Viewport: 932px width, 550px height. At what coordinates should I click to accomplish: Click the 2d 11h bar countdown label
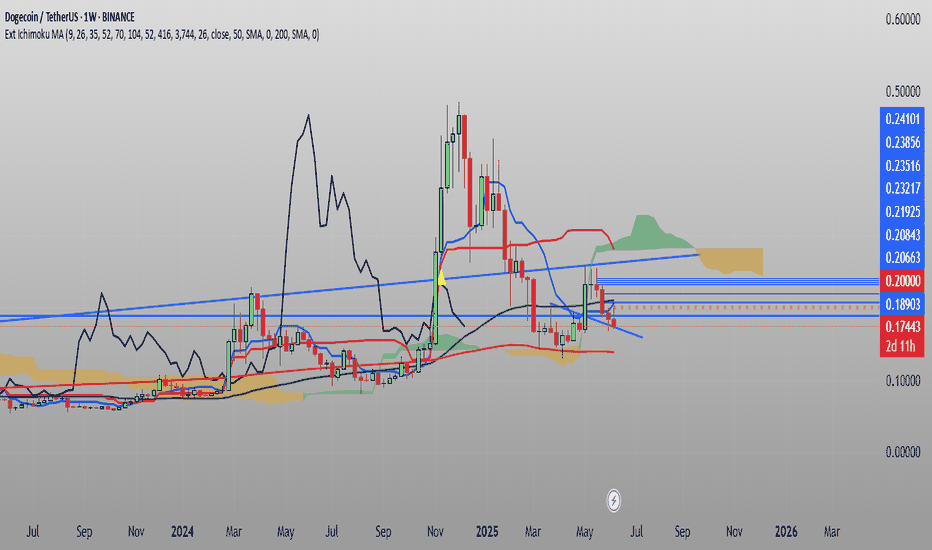click(x=902, y=346)
